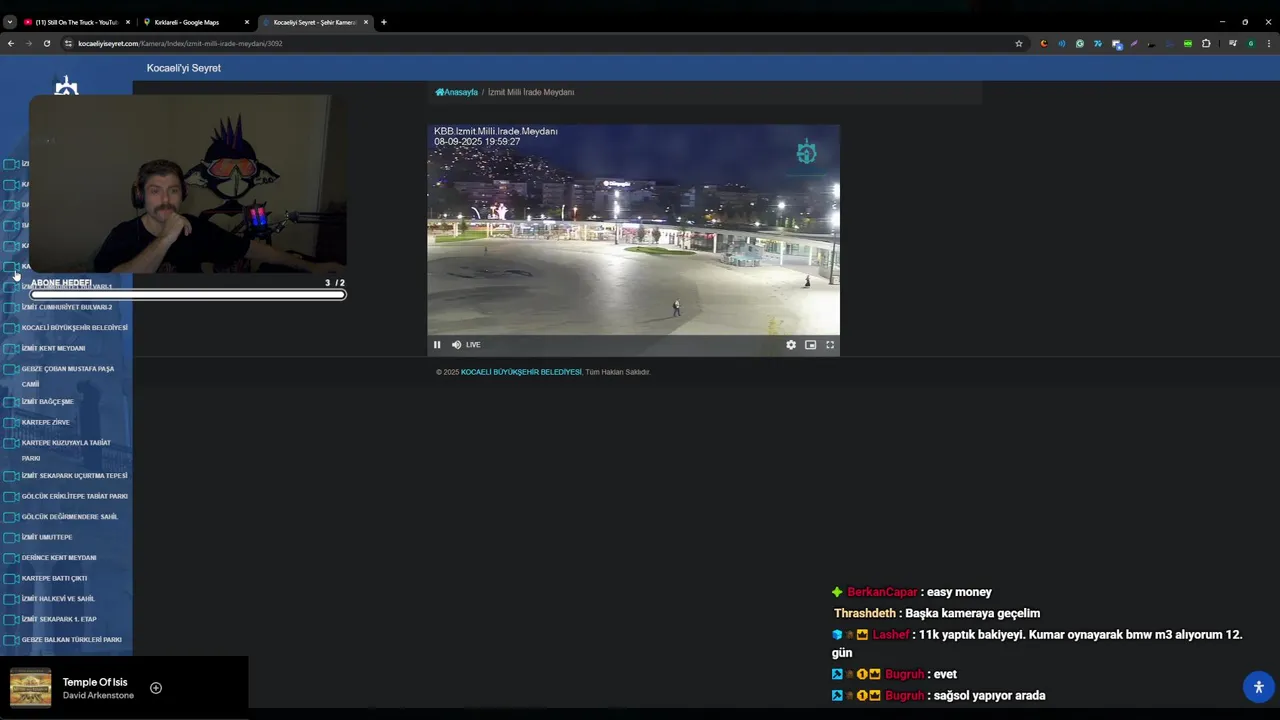Image resolution: width=1280 pixels, height=720 pixels.
Task: Add Temple Of Isis with plus icon
Action: [156, 688]
